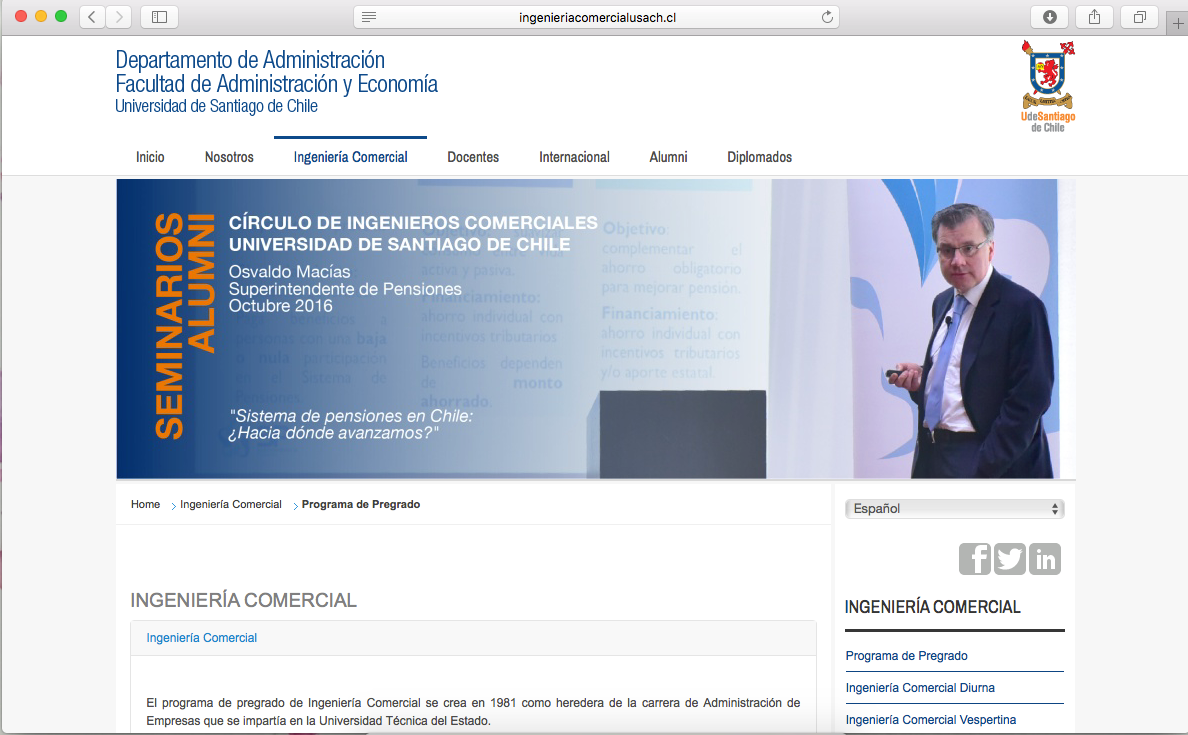
Task: Open Ingeniería Comercial Diurna sidebar link
Action: tap(920, 687)
